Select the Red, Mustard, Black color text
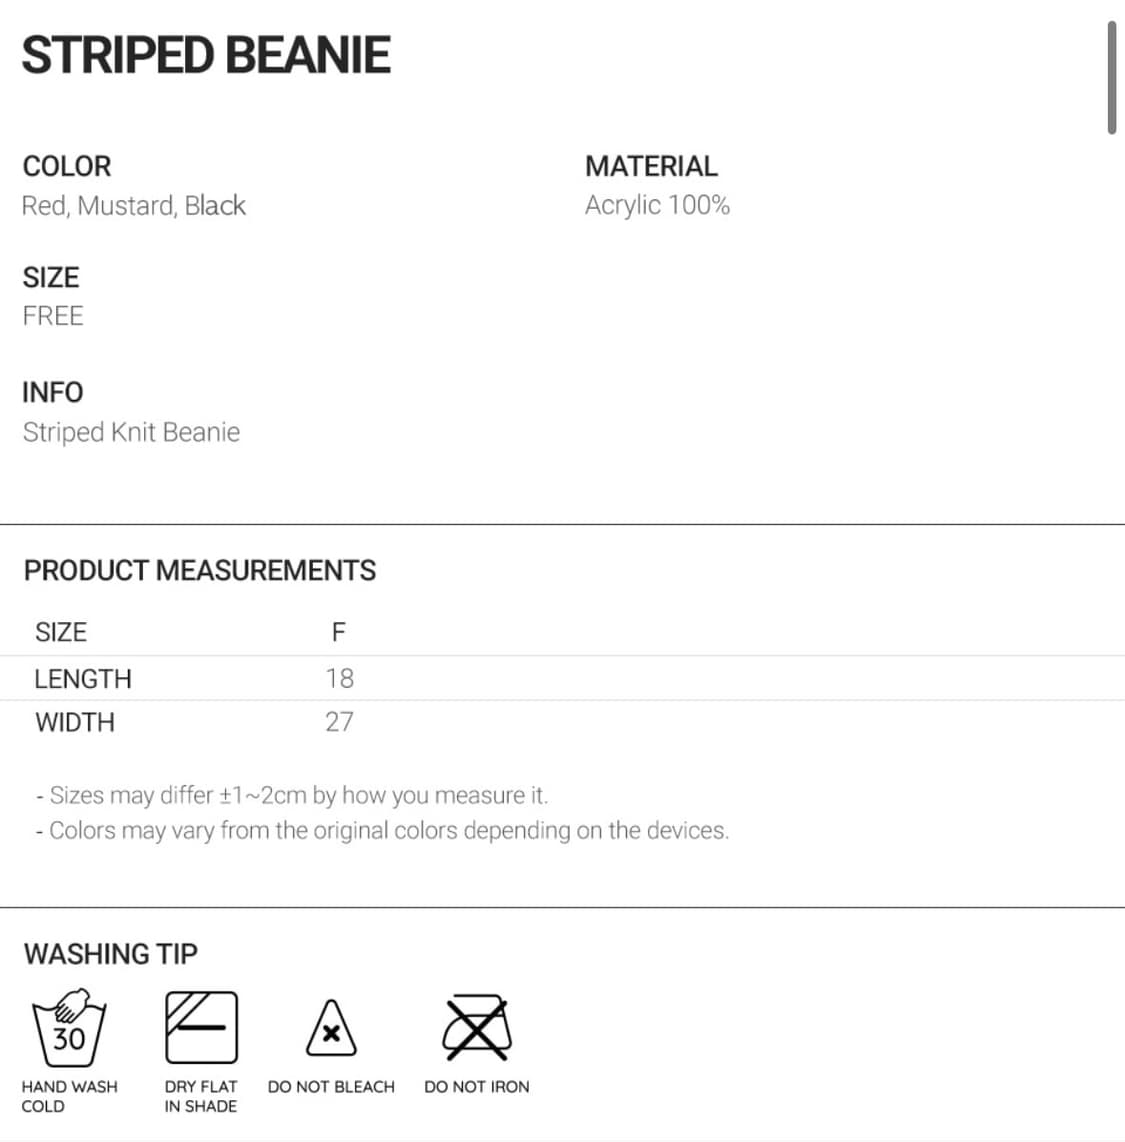This screenshot has width=1125, height=1142. click(134, 206)
